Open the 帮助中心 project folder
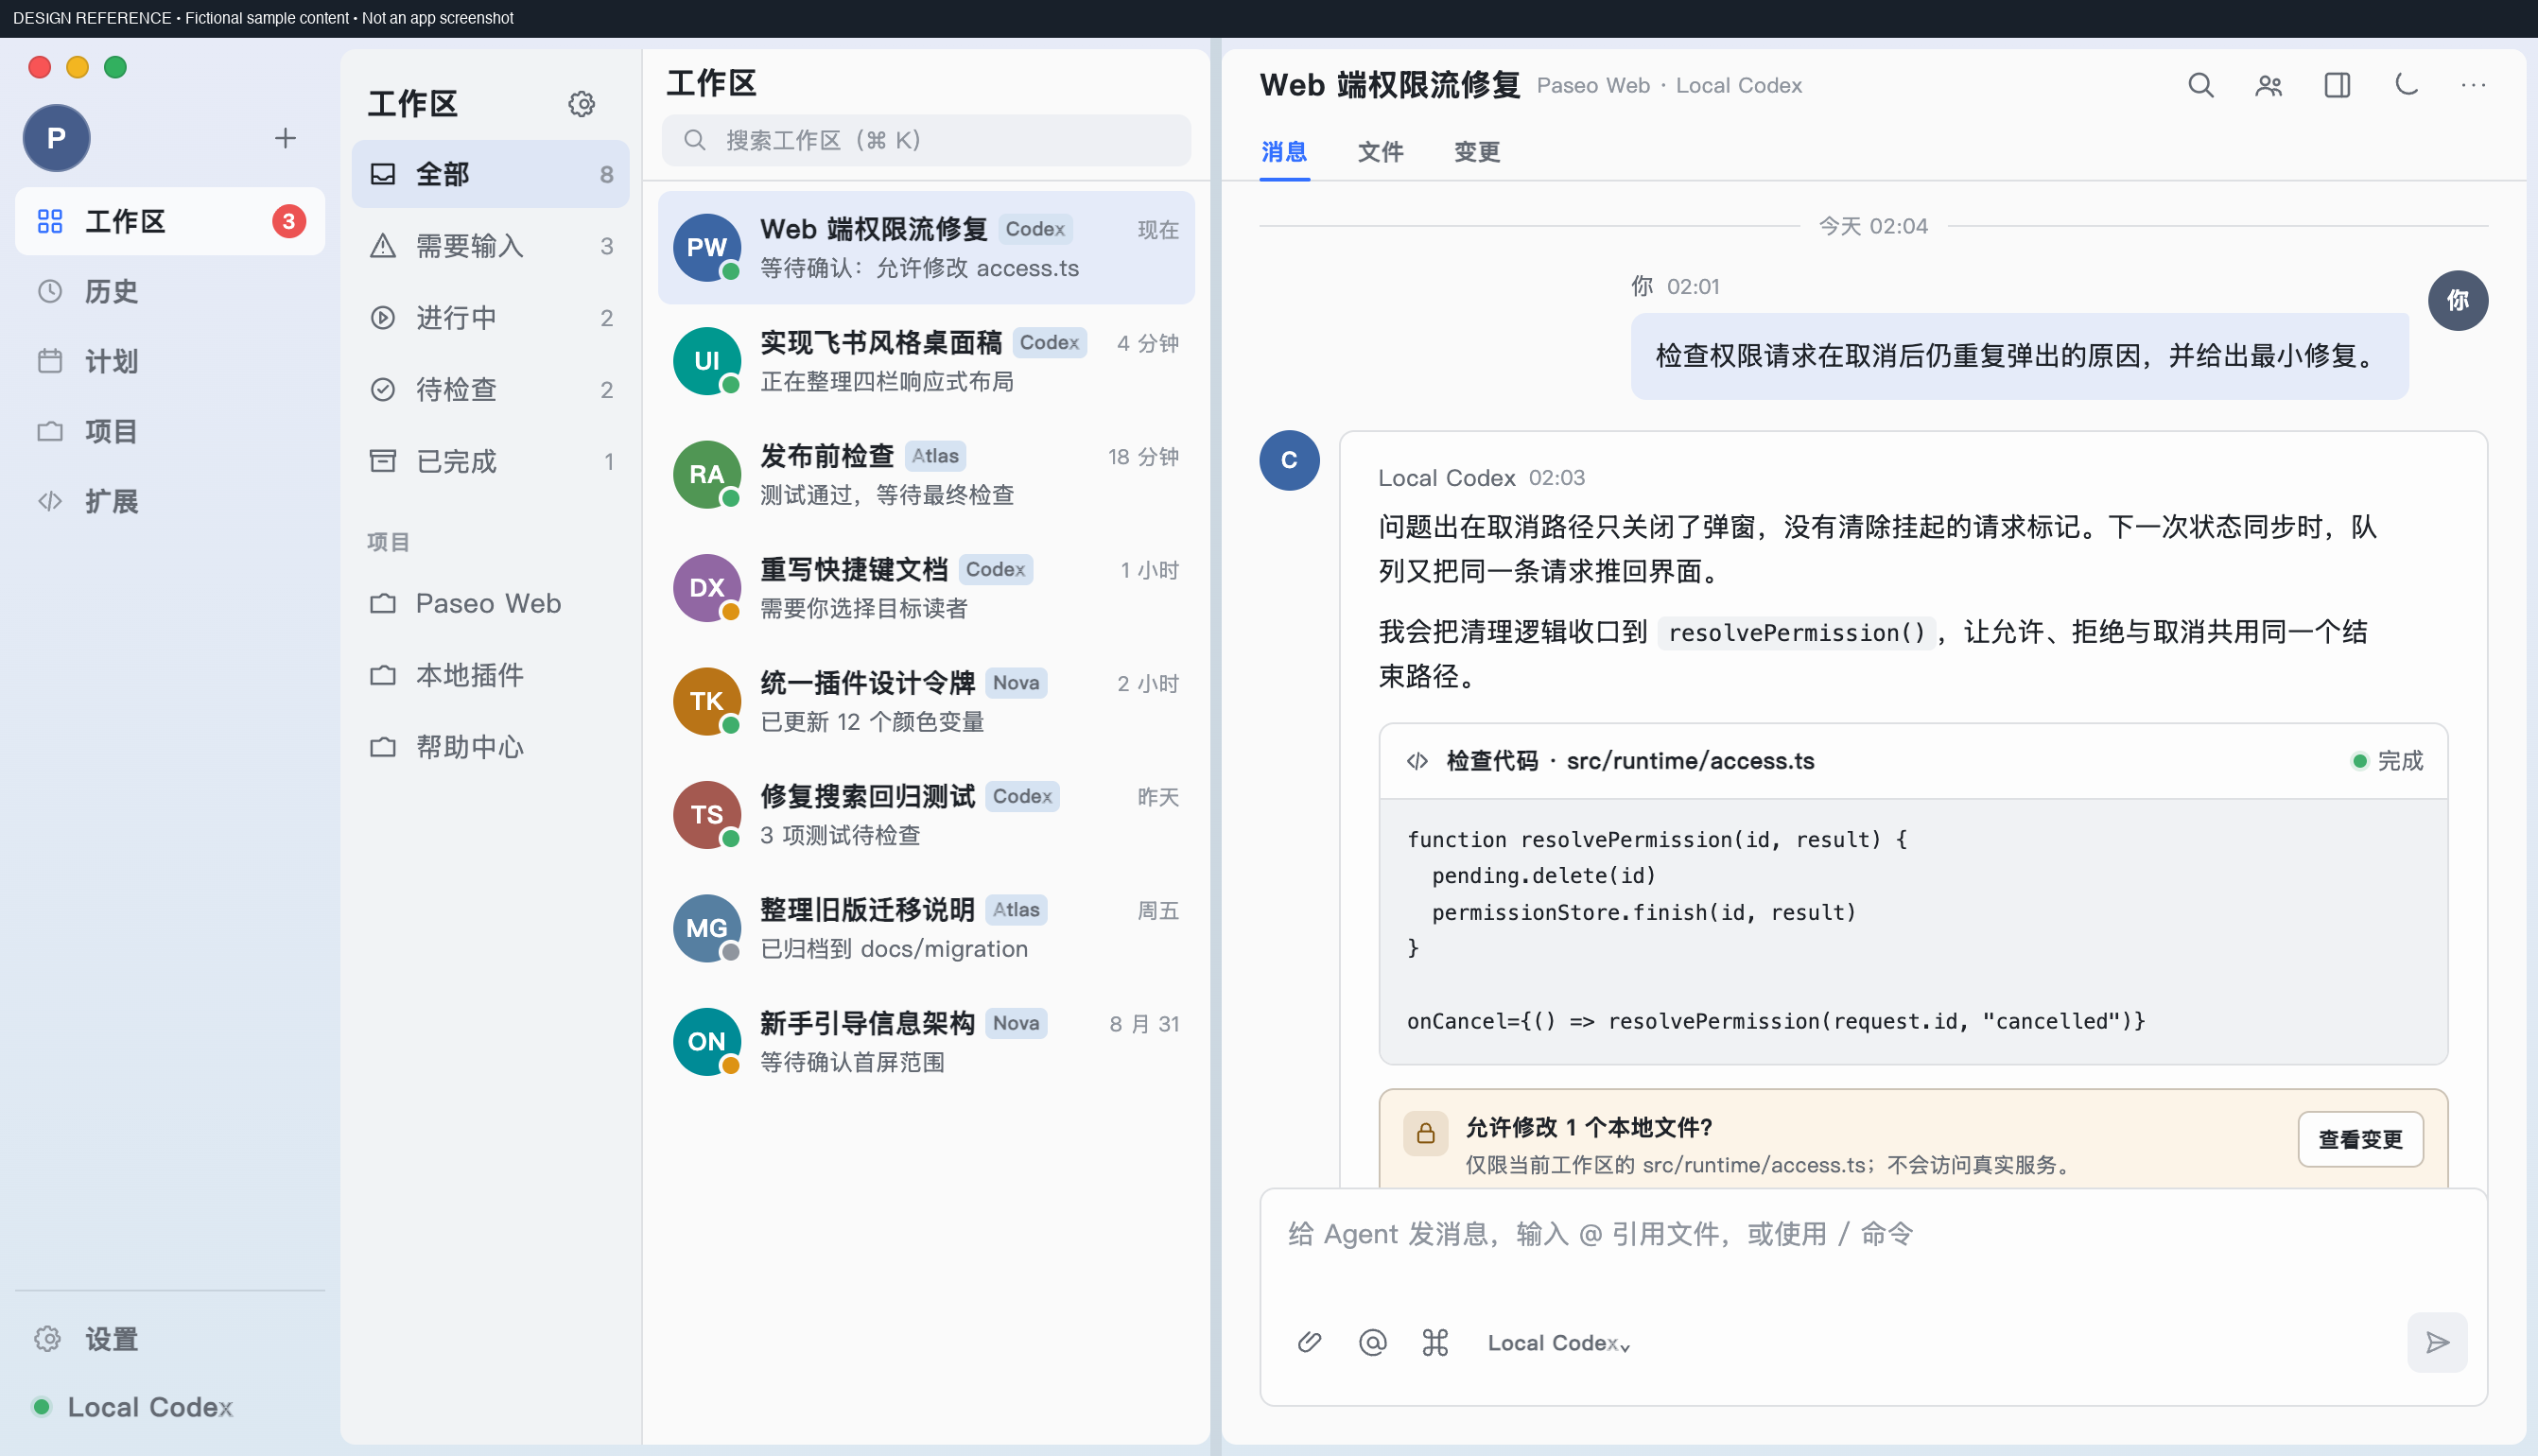 click(x=490, y=747)
